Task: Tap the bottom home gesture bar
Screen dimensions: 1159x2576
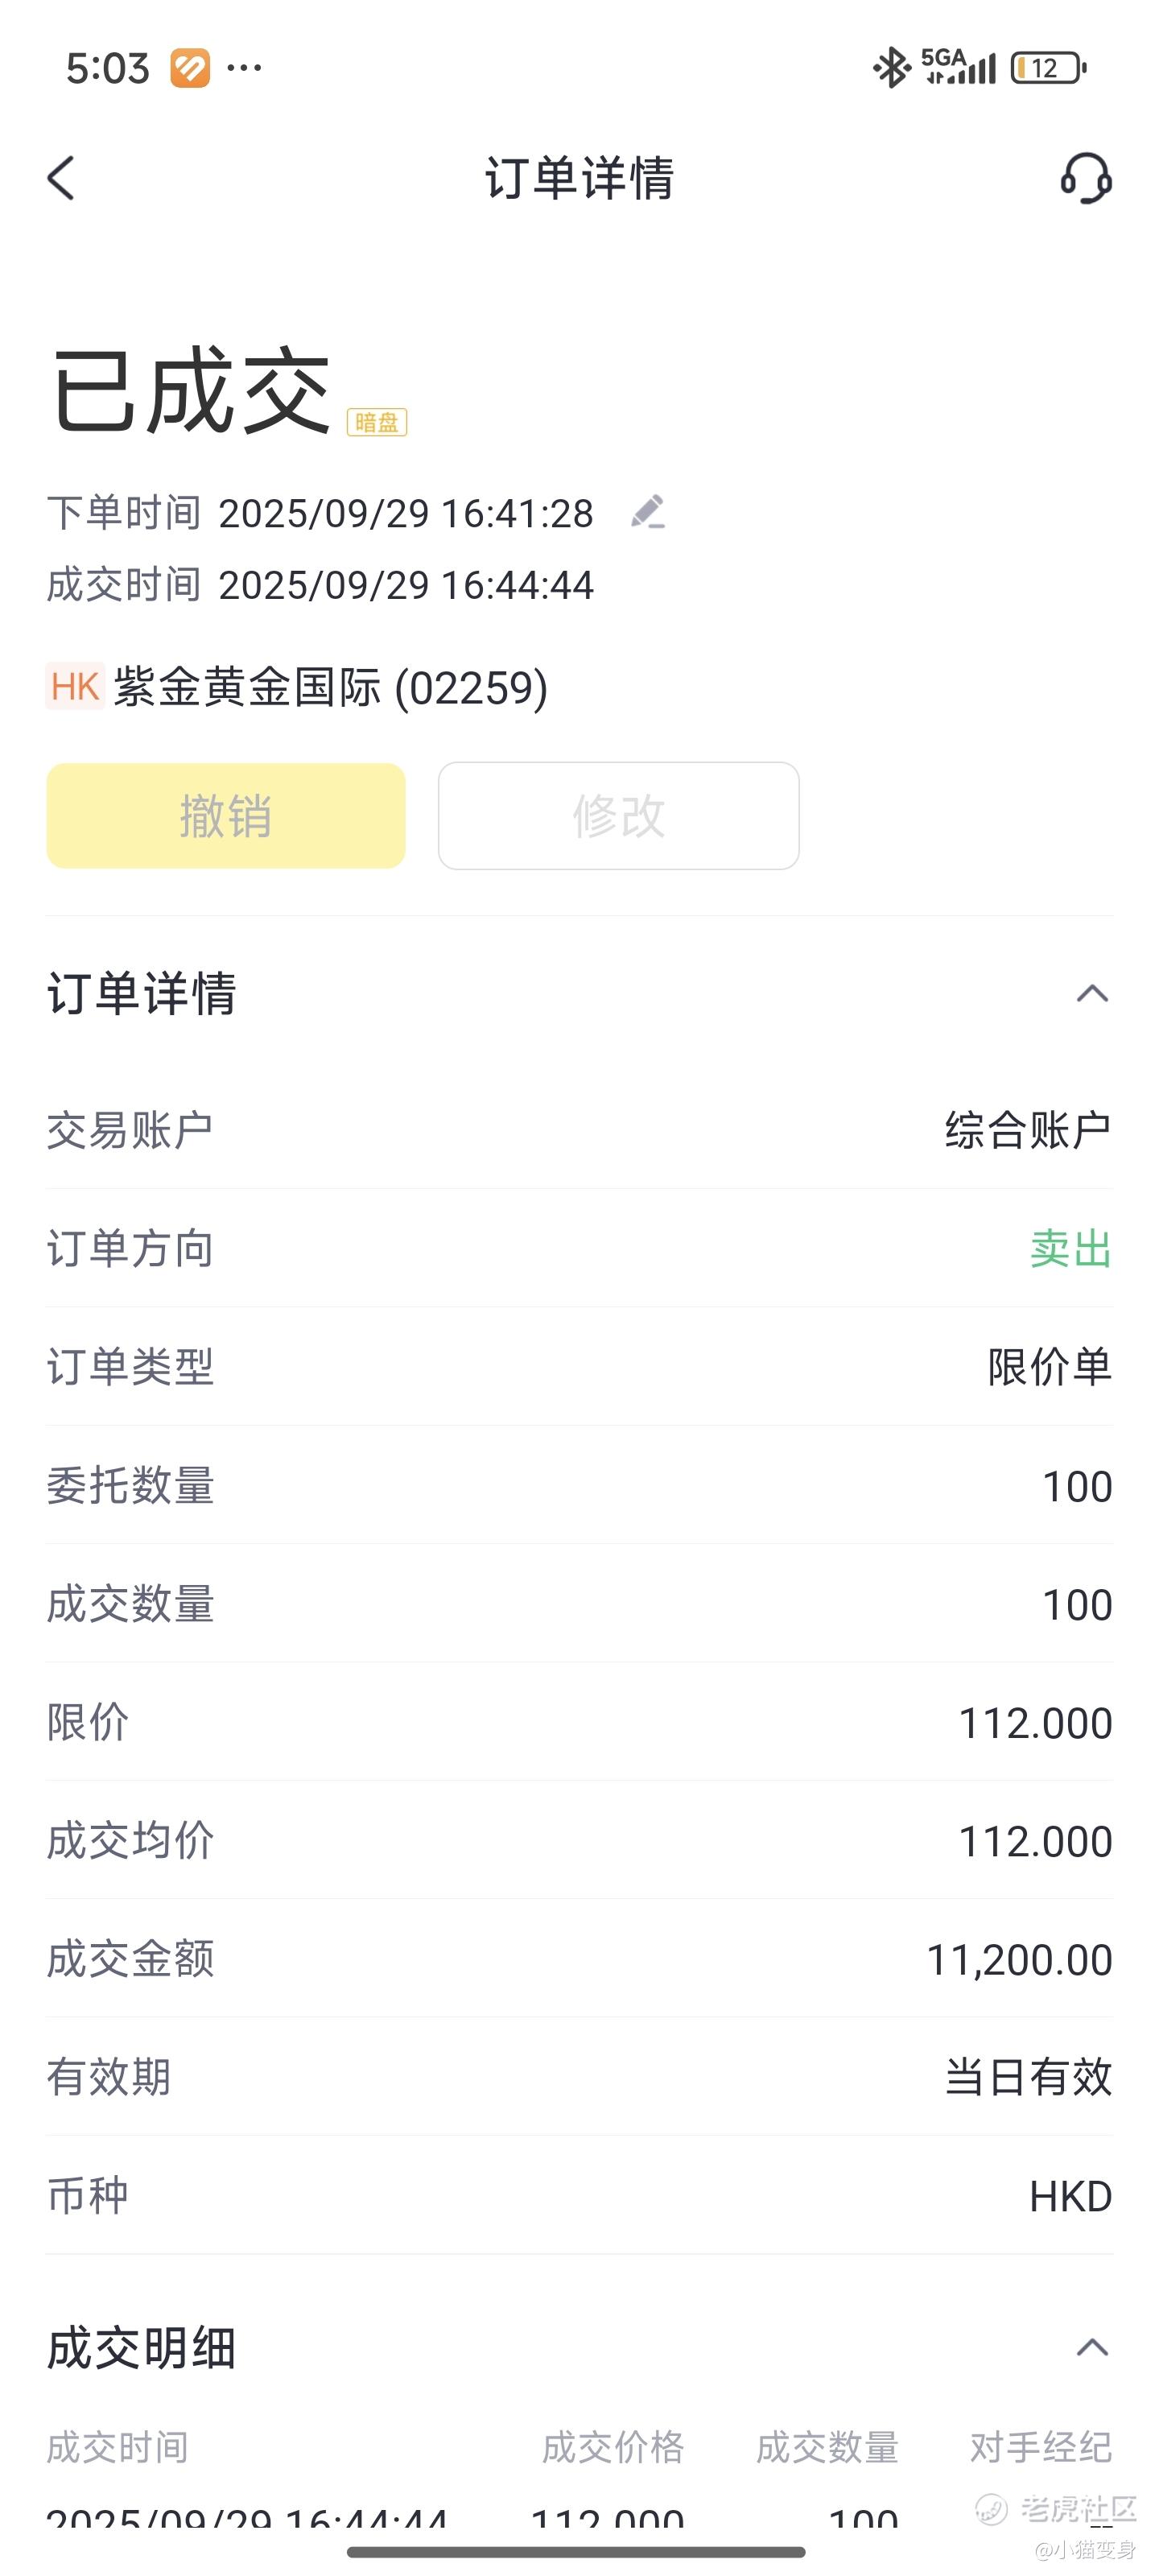Action: tap(576, 2552)
